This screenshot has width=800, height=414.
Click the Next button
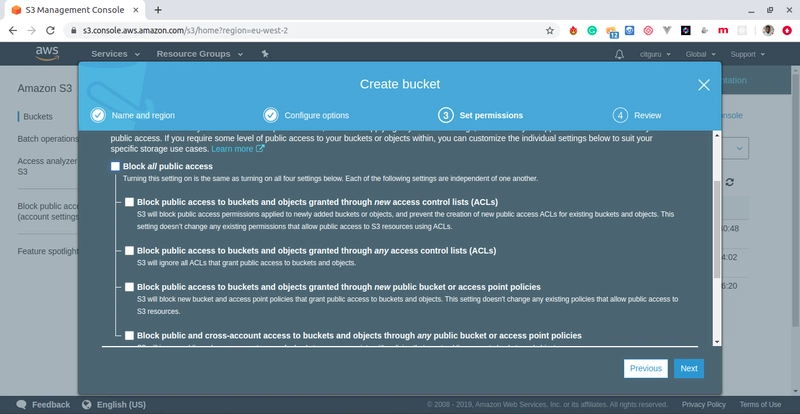click(x=688, y=369)
